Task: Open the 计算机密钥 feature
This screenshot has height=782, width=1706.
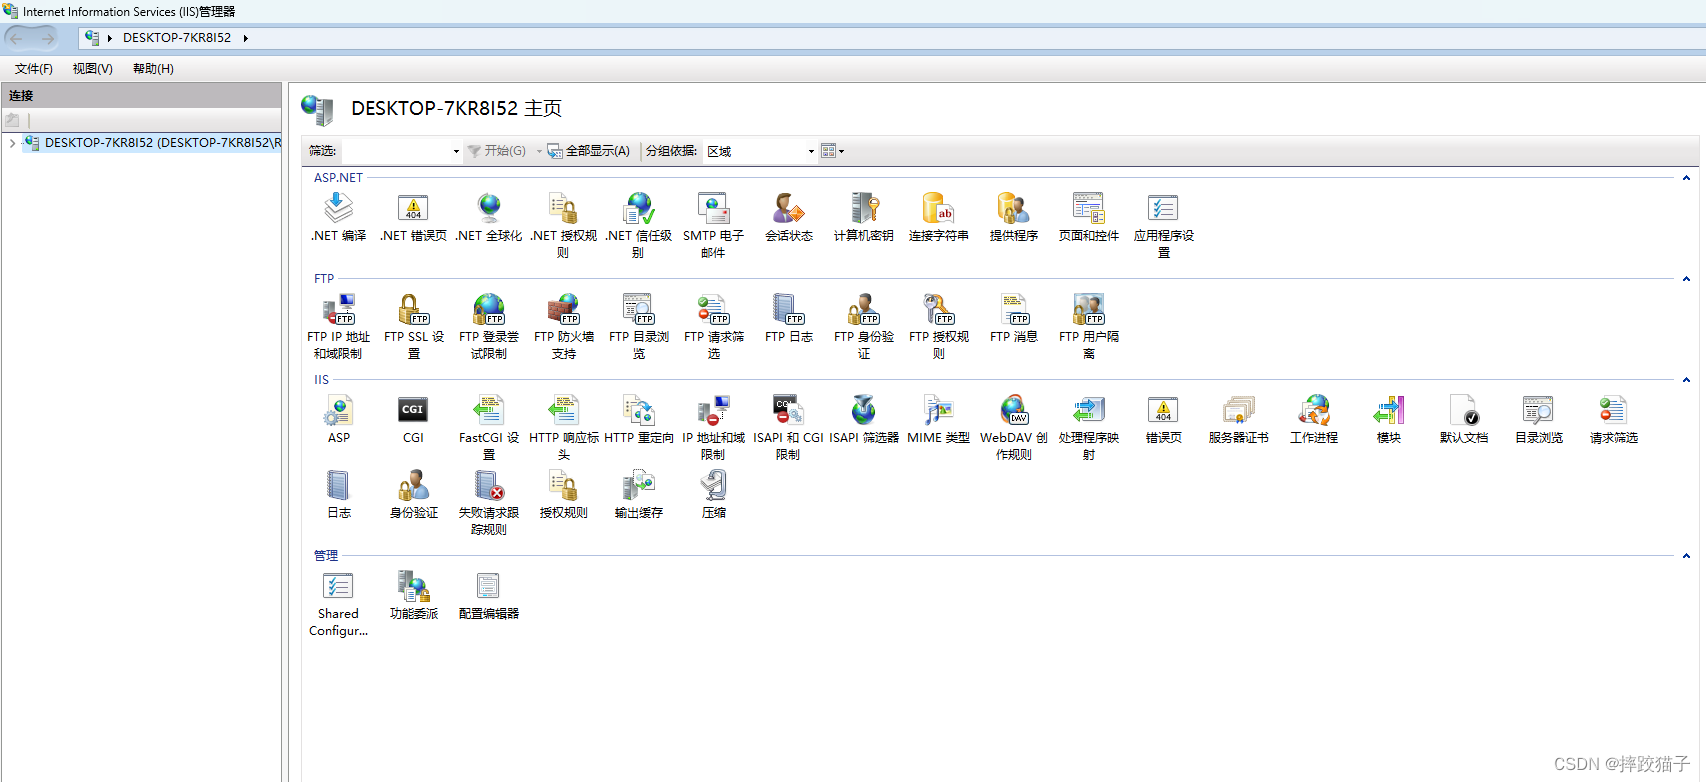Action: pyautogui.click(x=864, y=217)
